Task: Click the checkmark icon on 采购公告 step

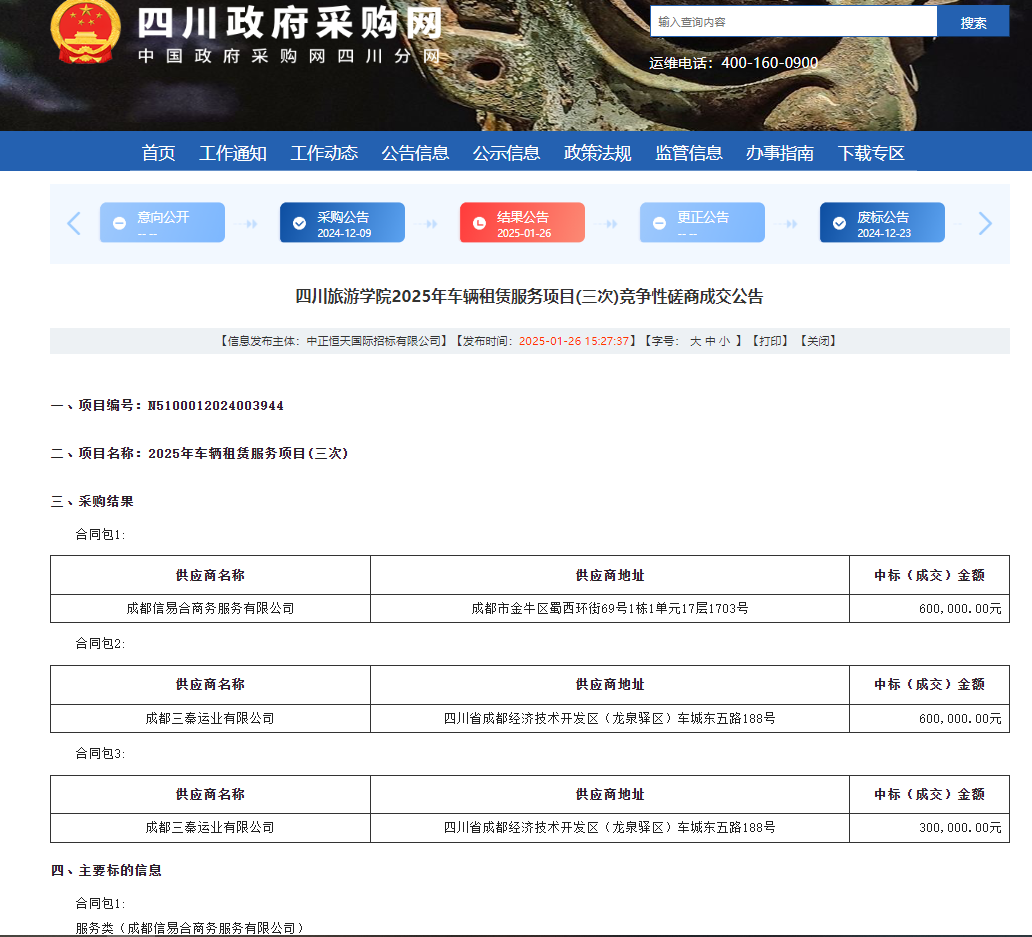Action: pyautogui.click(x=299, y=223)
